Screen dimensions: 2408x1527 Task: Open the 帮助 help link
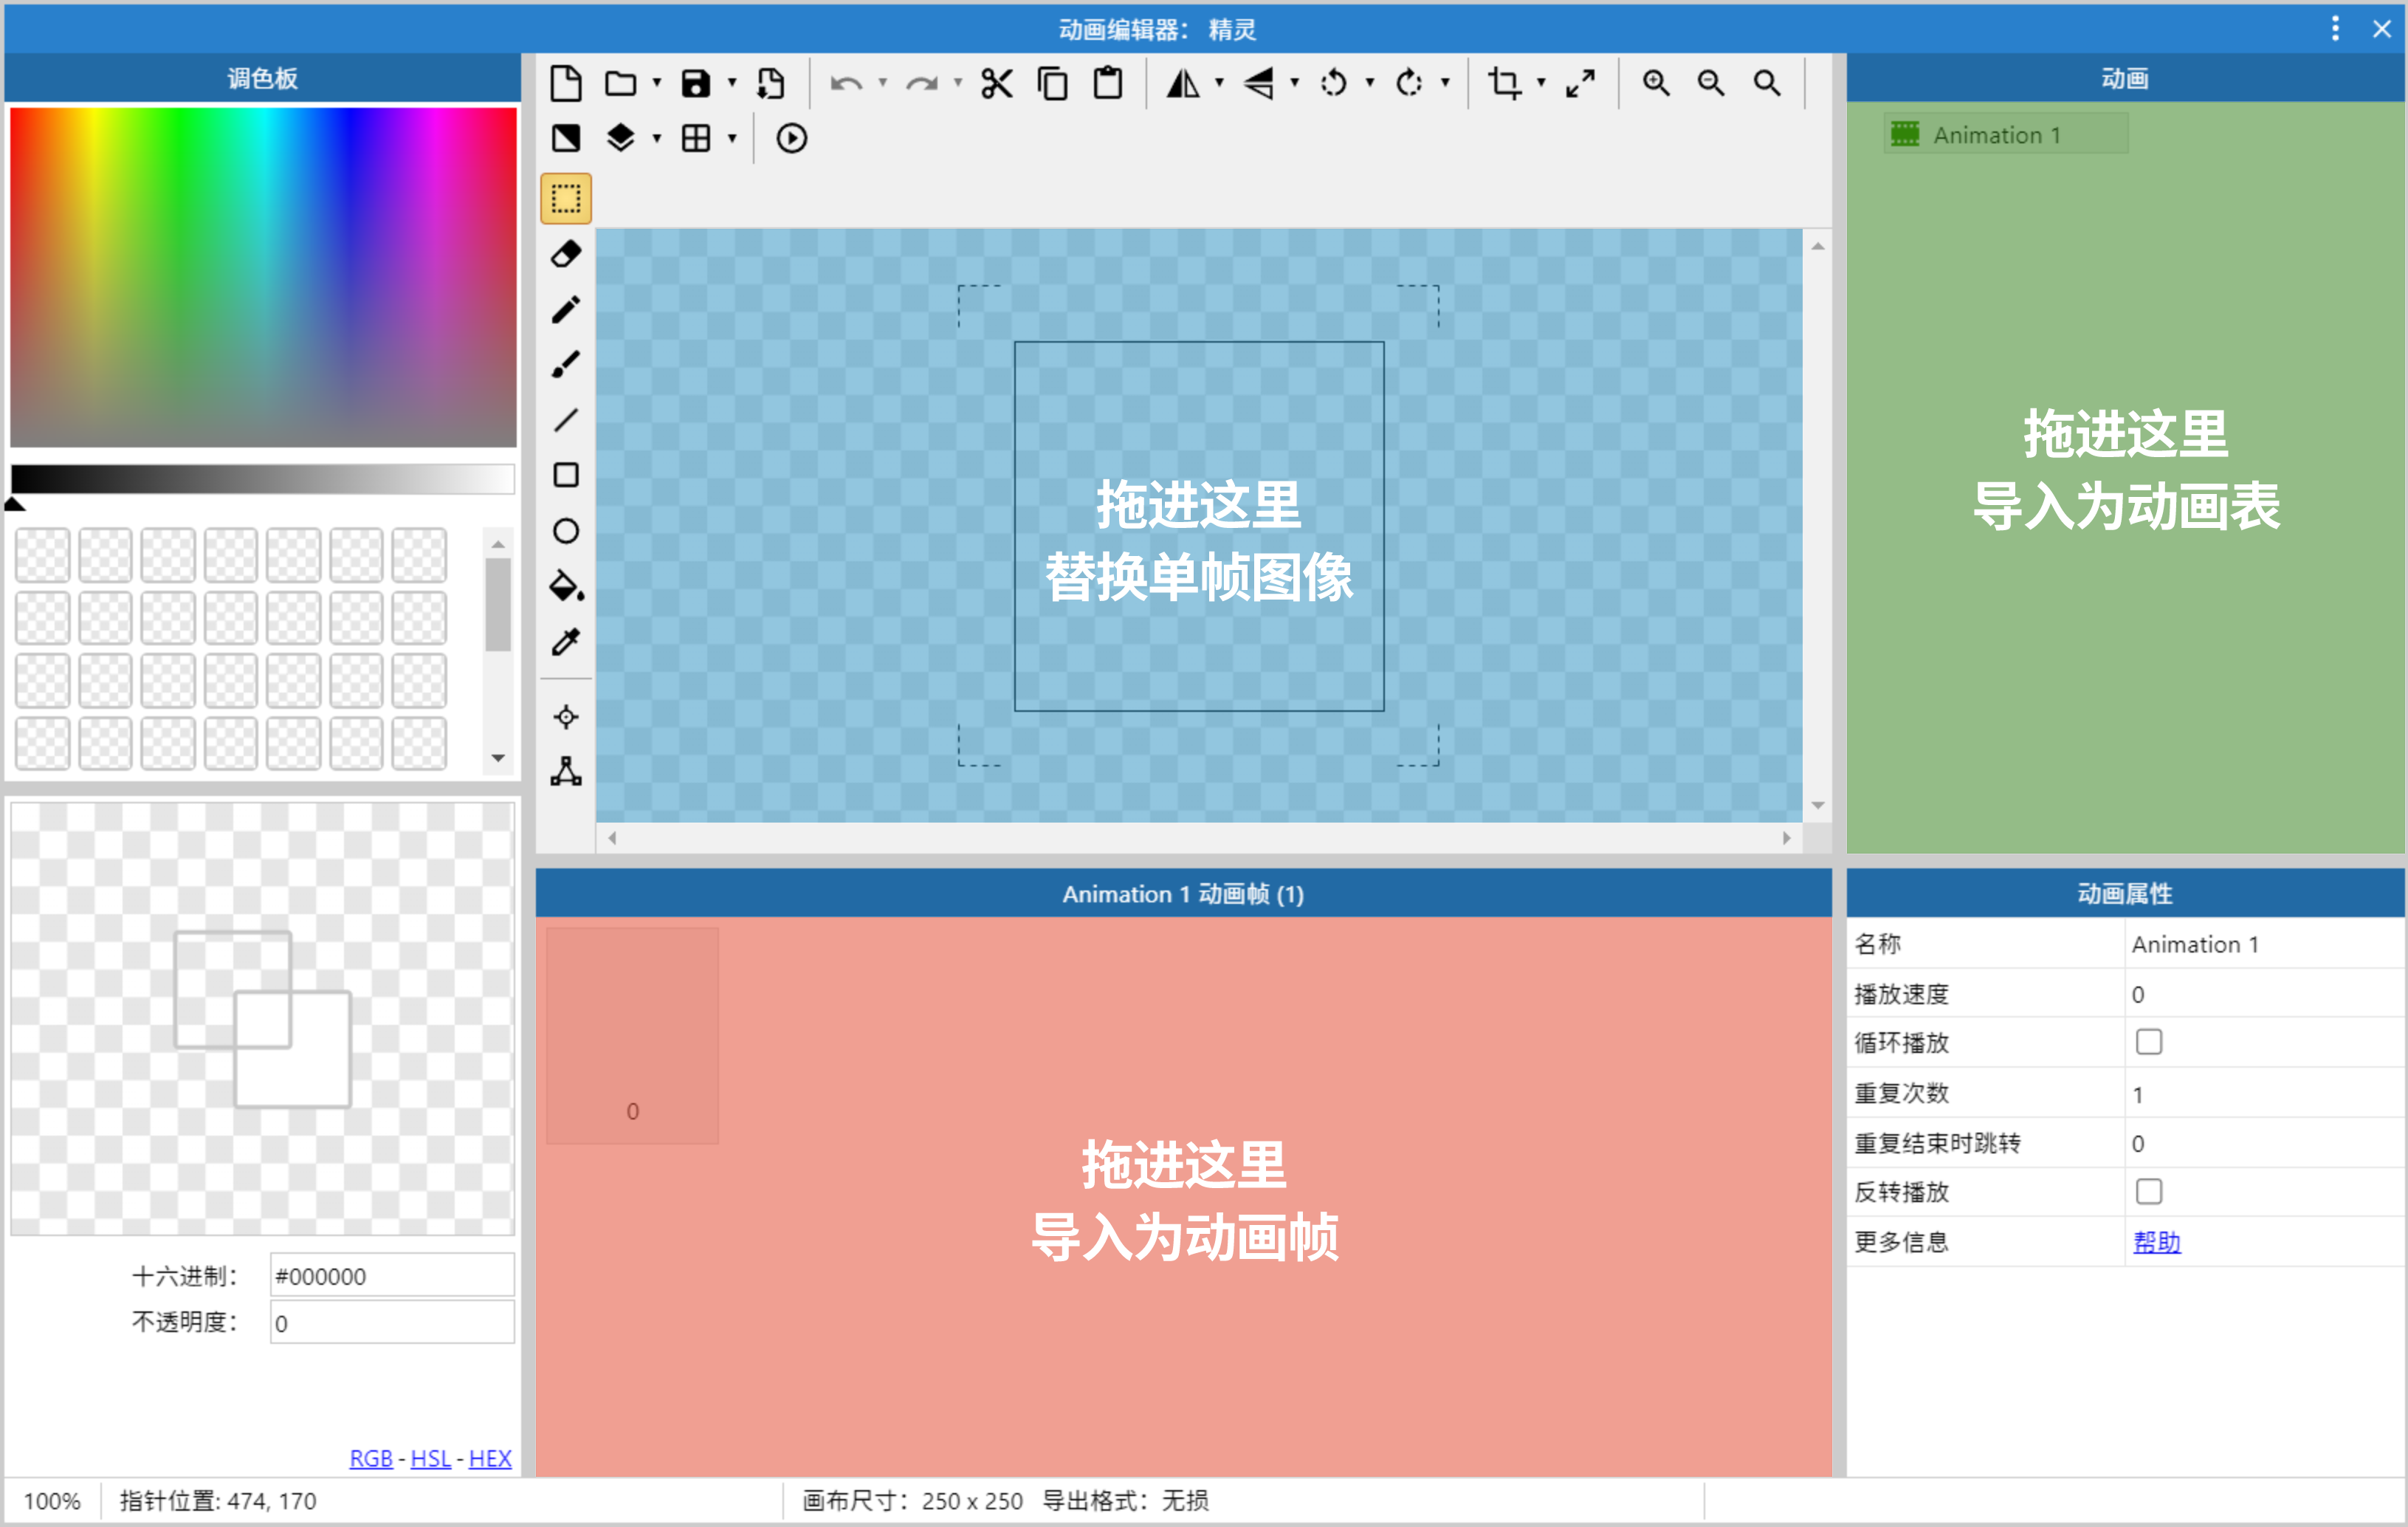pyautogui.click(x=2157, y=1241)
